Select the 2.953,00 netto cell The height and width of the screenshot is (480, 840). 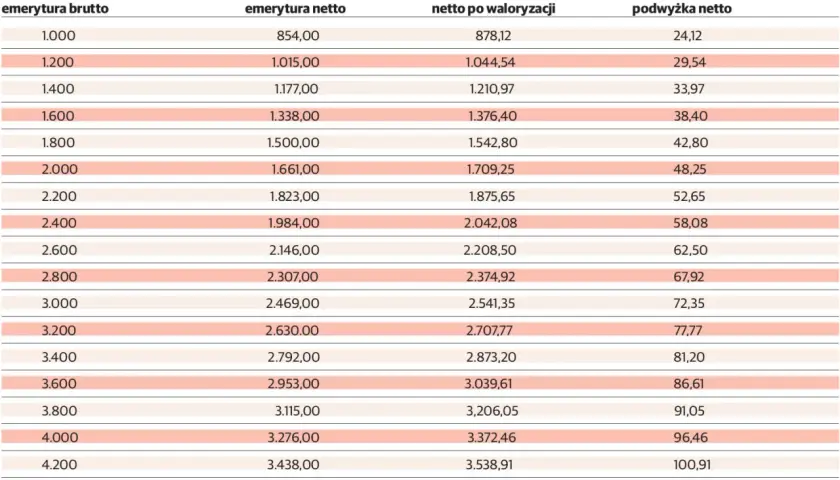(x=294, y=384)
